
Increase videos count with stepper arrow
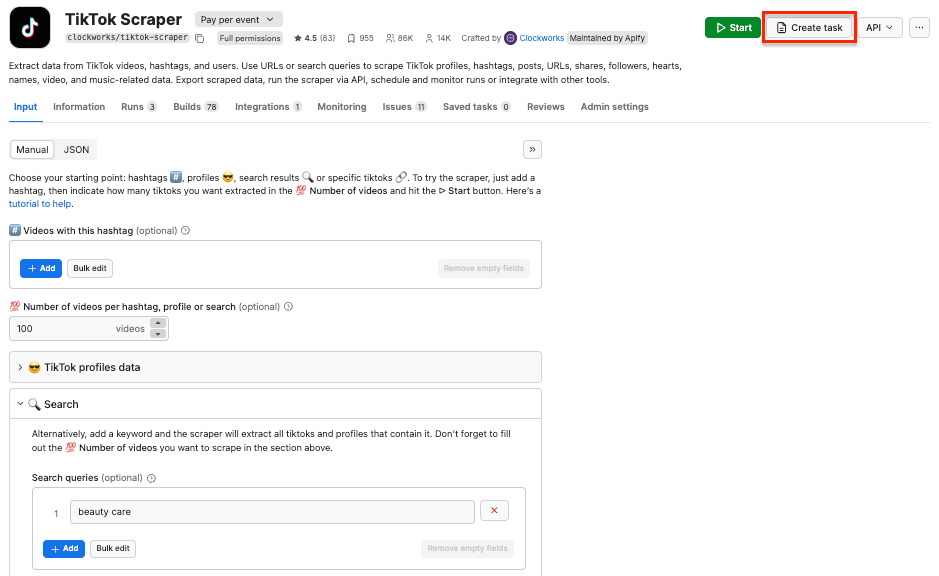(158, 322)
